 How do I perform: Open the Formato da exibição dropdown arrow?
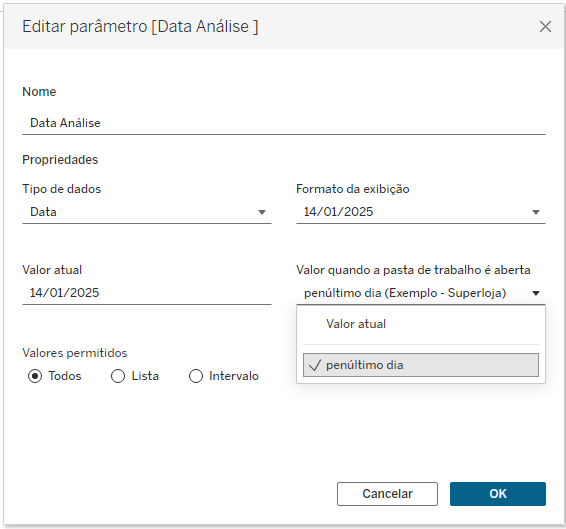(x=536, y=212)
